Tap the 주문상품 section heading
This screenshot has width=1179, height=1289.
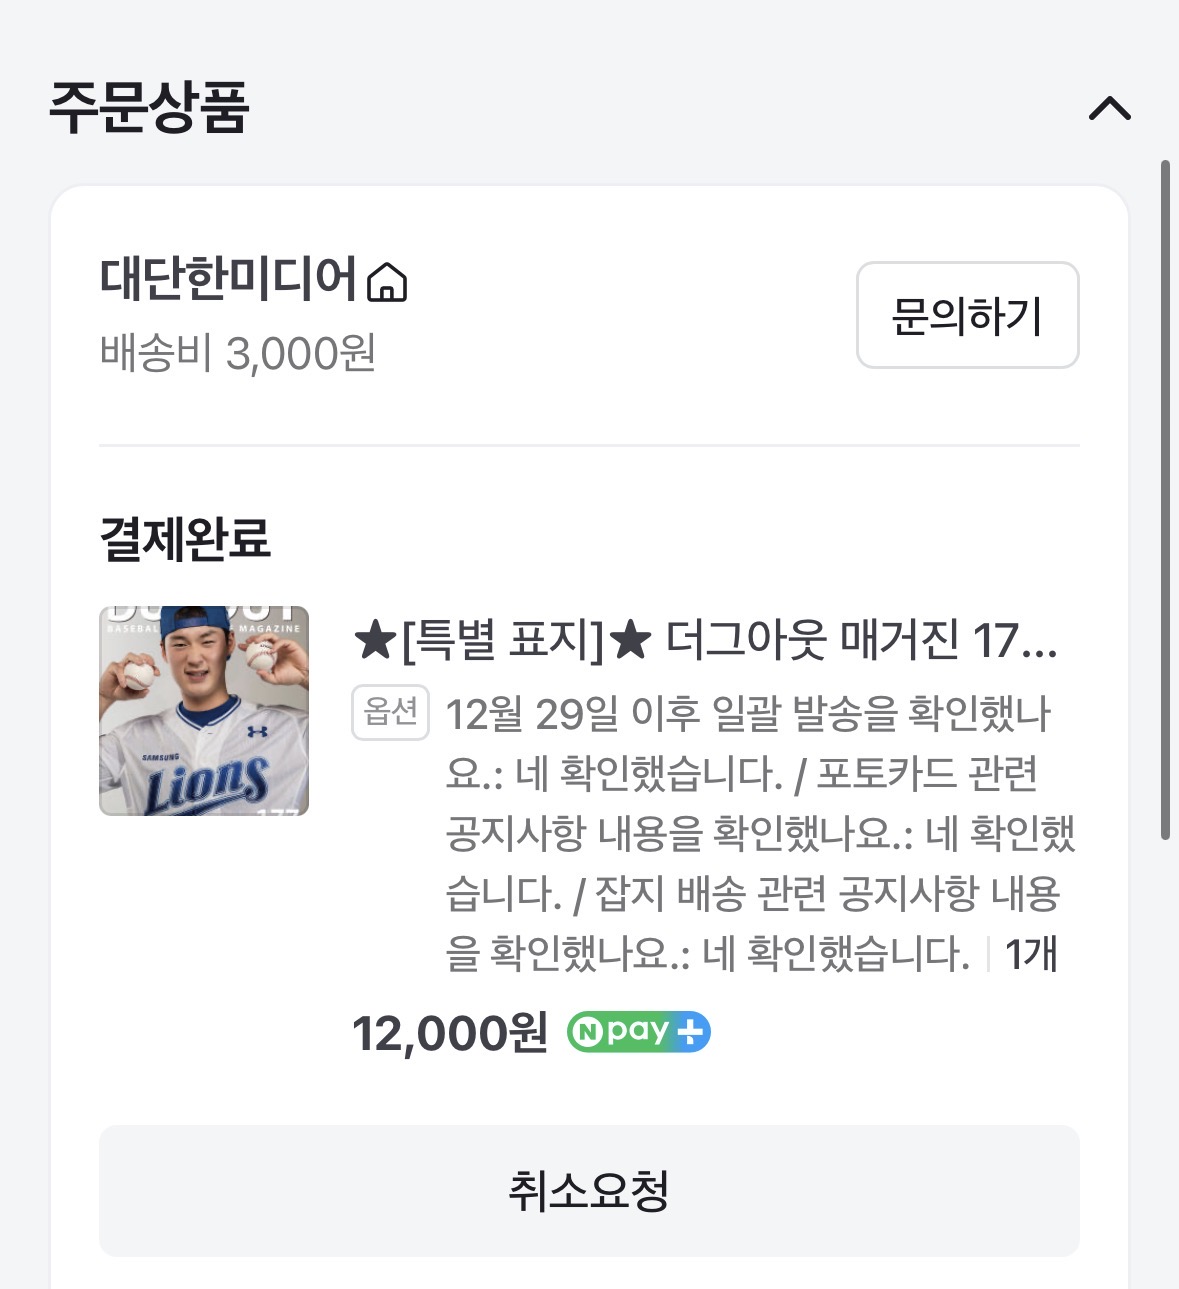(x=149, y=107)
